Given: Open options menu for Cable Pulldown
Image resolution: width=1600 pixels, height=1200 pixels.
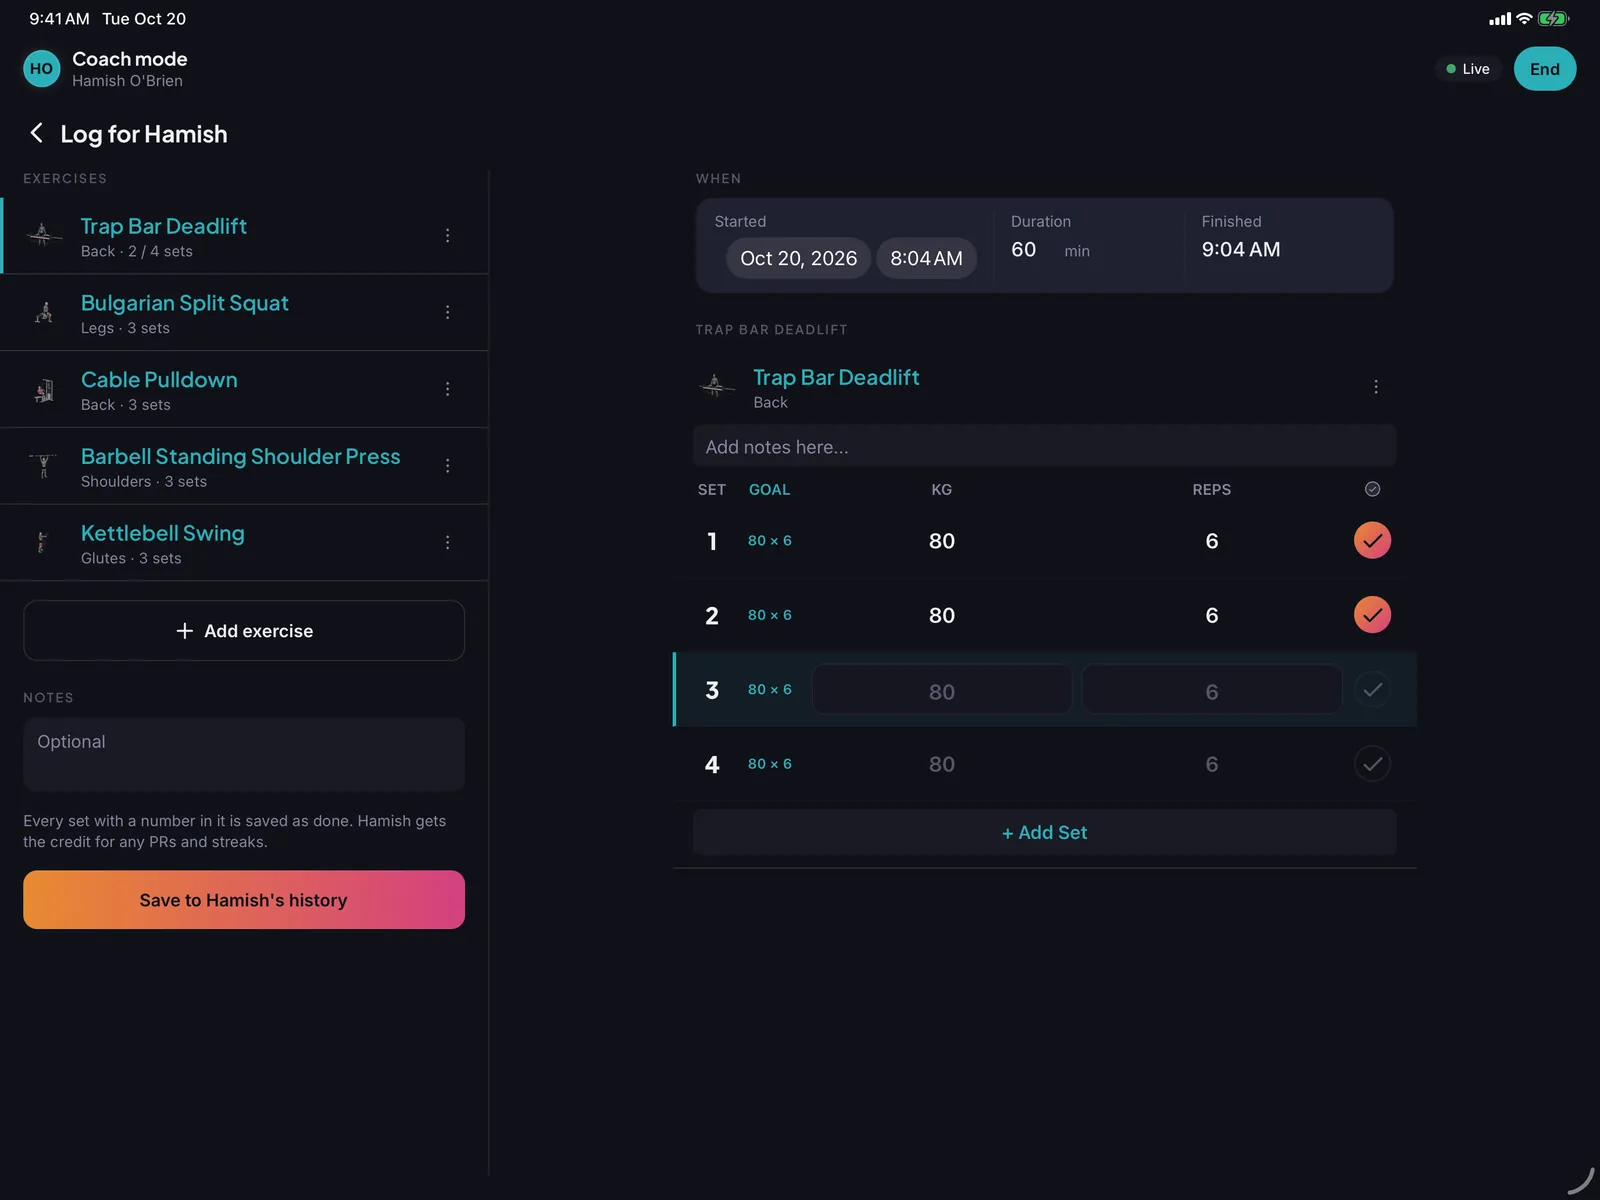Looking at the screenshot, I should (x=447, y=389).
